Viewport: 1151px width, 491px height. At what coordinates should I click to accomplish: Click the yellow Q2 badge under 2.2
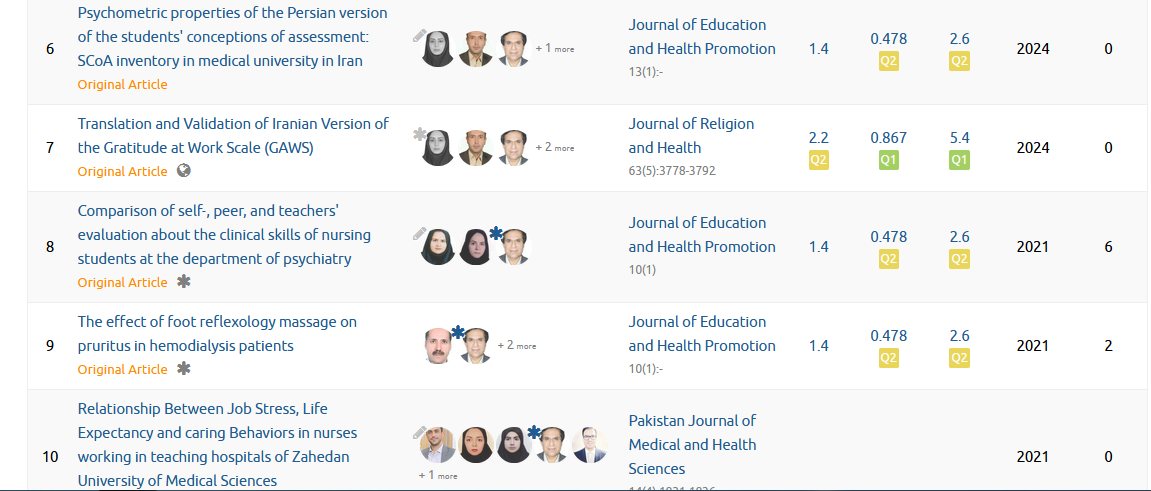(818, 159)
